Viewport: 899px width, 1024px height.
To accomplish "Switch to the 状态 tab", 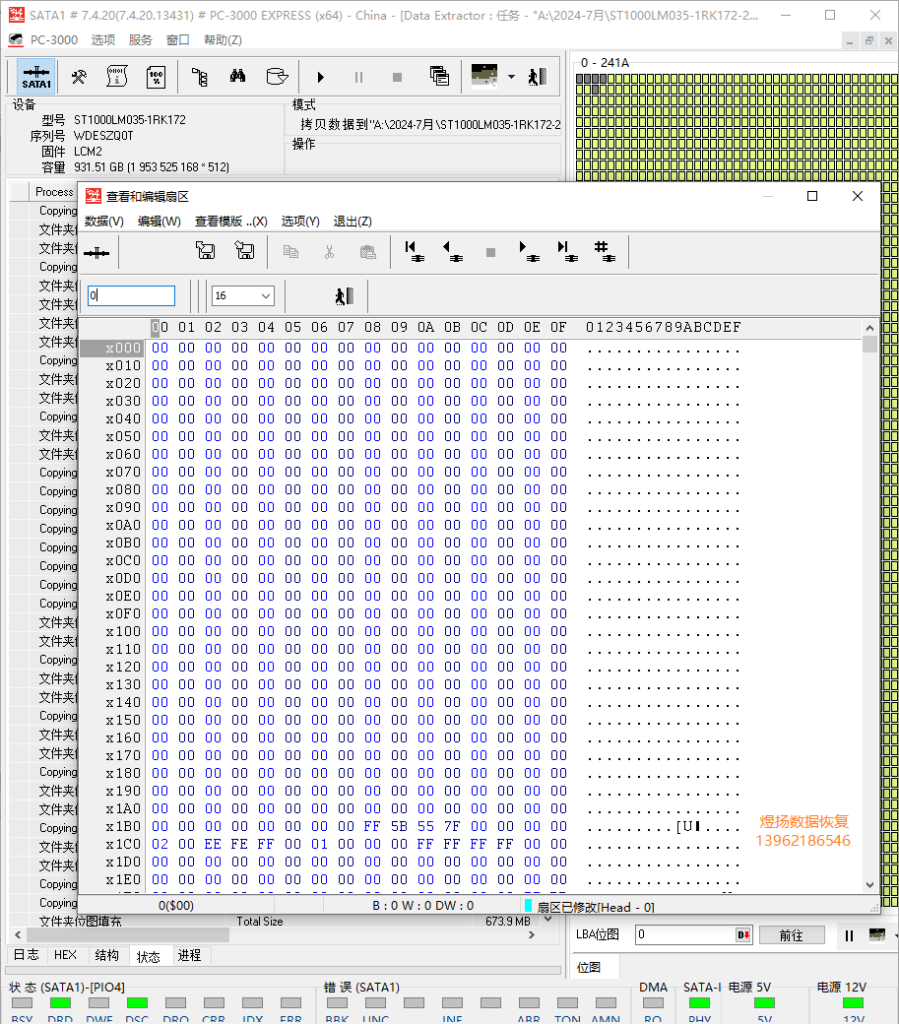I will tap(148, 956).
